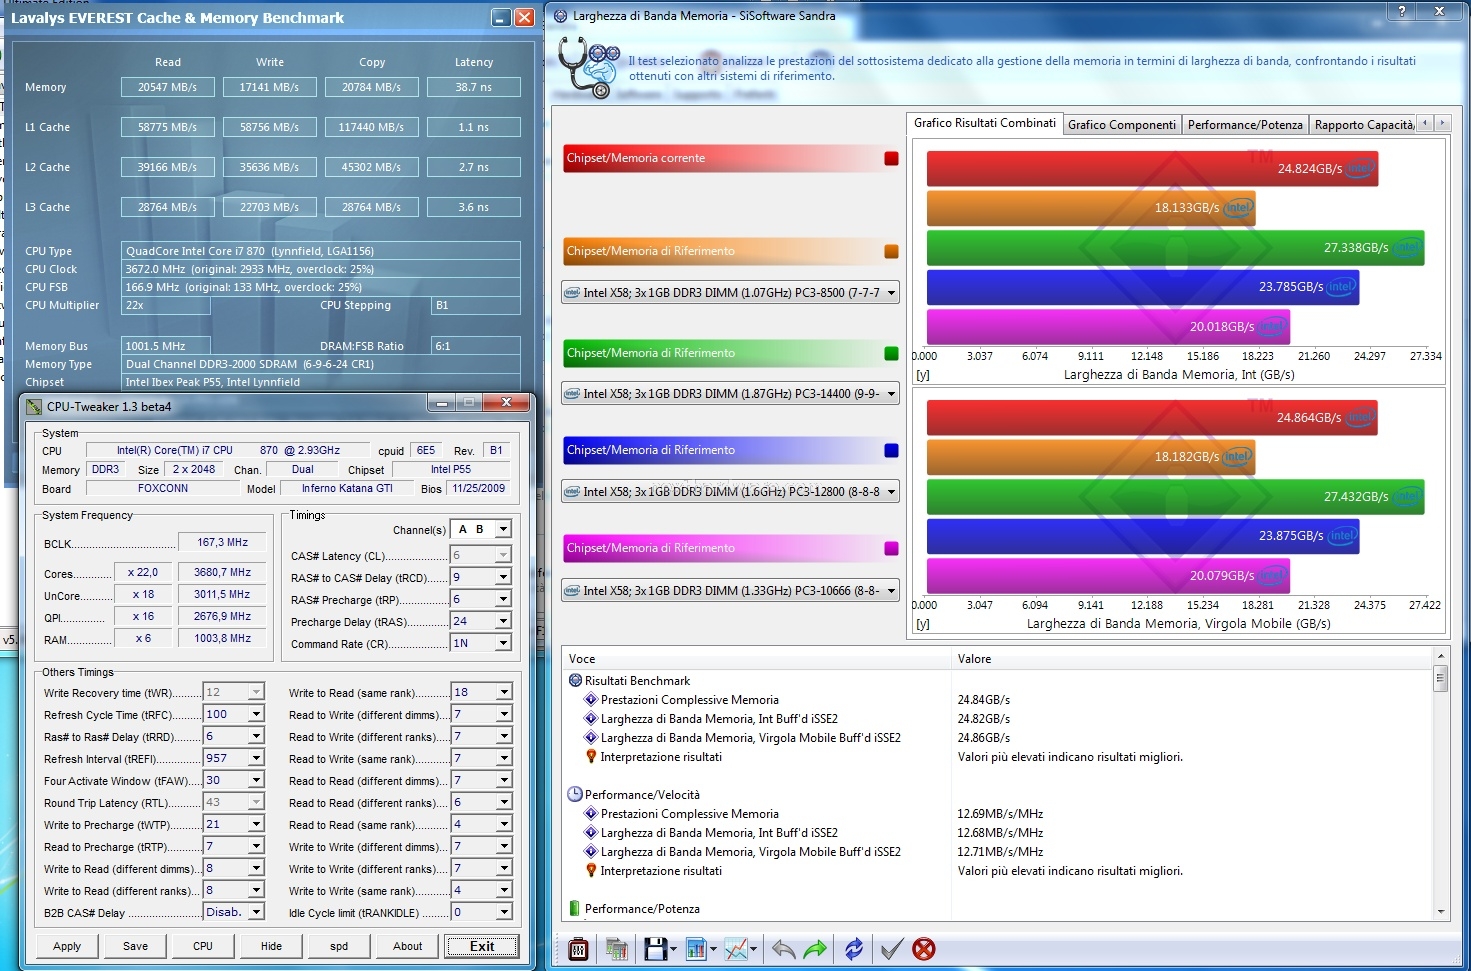
Task: Click the Valore column header
Action: [x=1192, y=658]
